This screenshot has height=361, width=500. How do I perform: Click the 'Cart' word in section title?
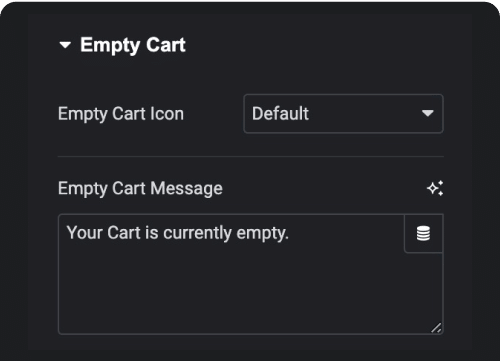tap(166, 45)
